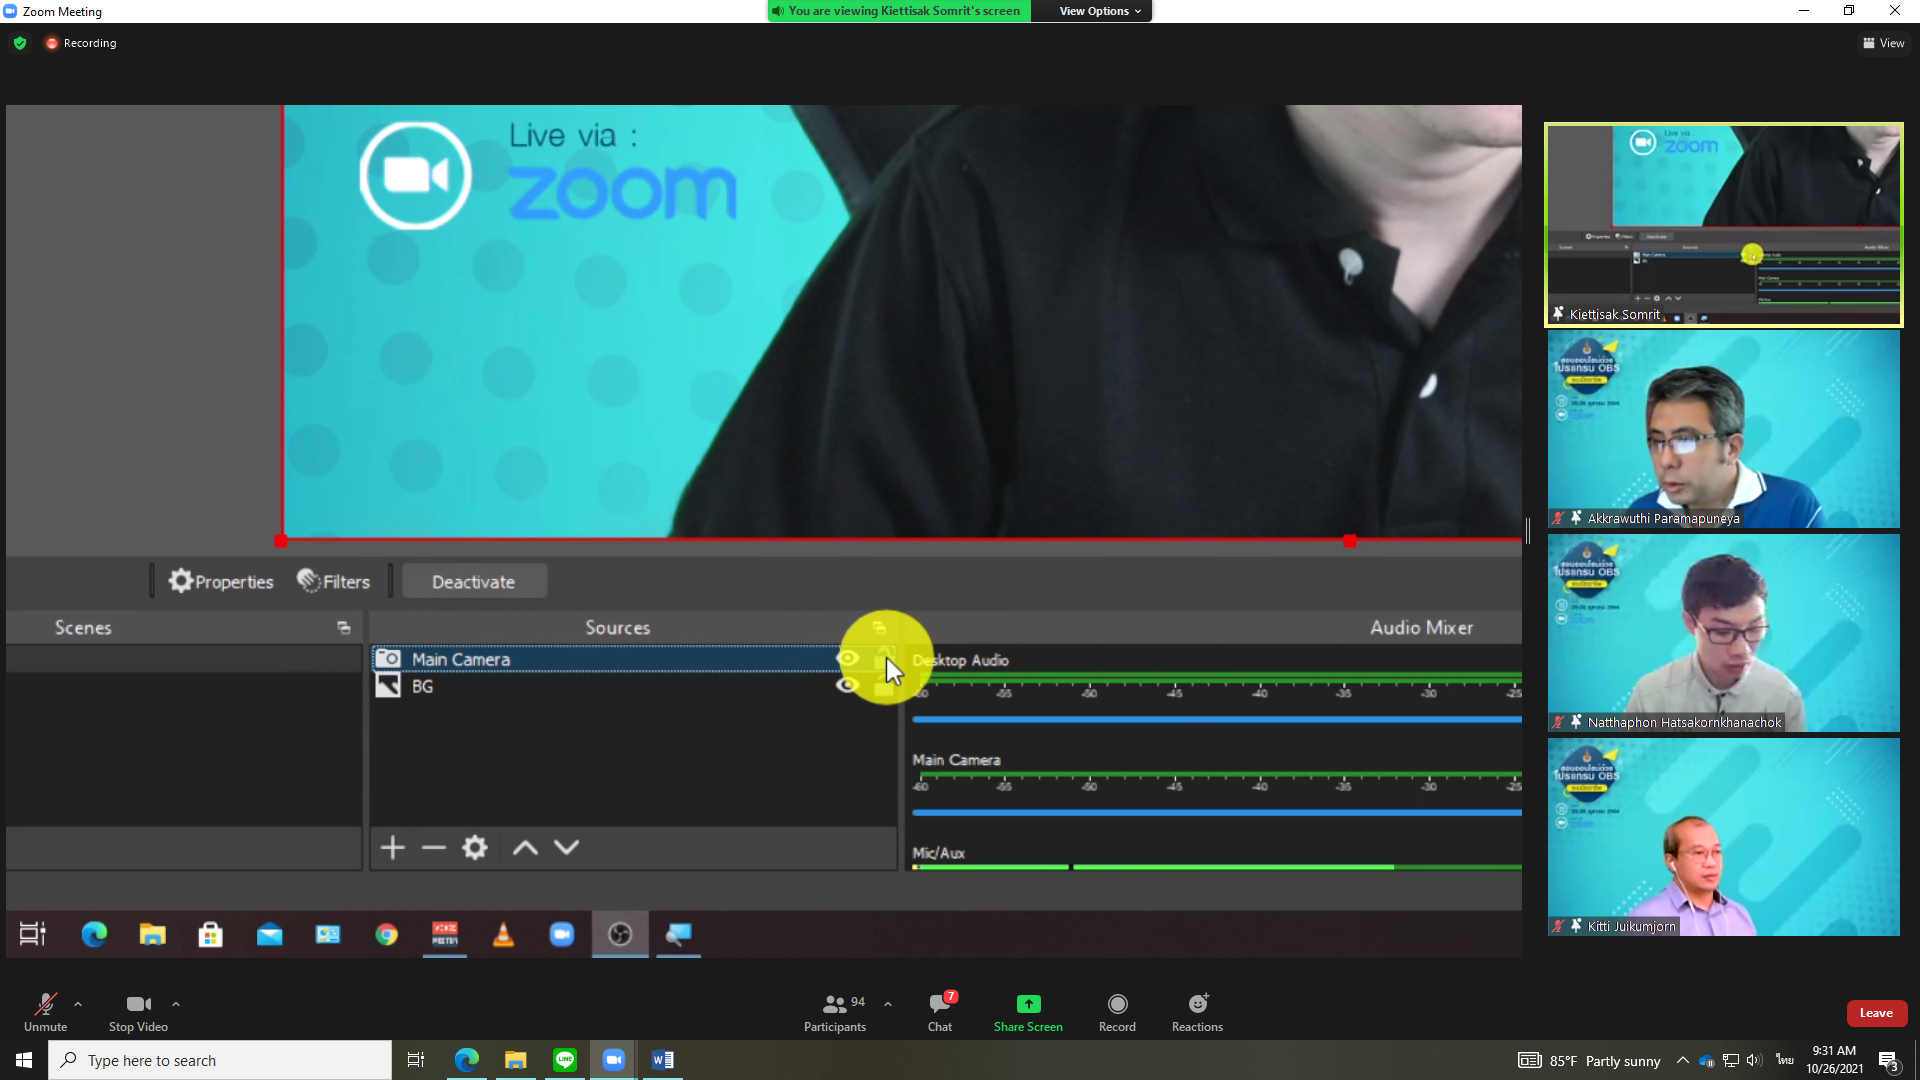Click the Windows Task View icon
1920x1080 pixels.
(416, 1060)
